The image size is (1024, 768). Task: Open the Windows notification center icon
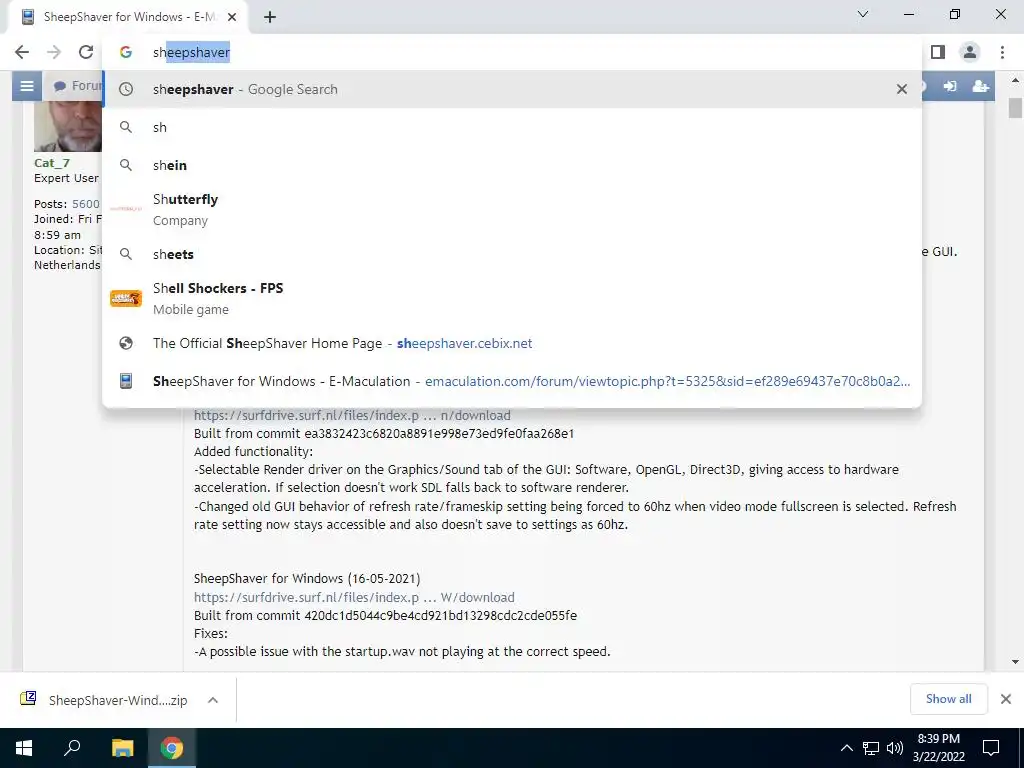click(991, 748)
